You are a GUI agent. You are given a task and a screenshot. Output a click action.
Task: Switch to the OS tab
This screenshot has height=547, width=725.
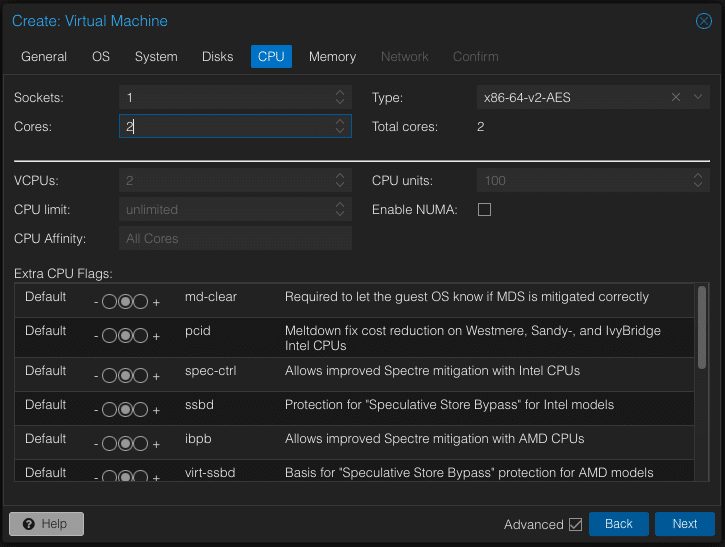coord(101,57)
